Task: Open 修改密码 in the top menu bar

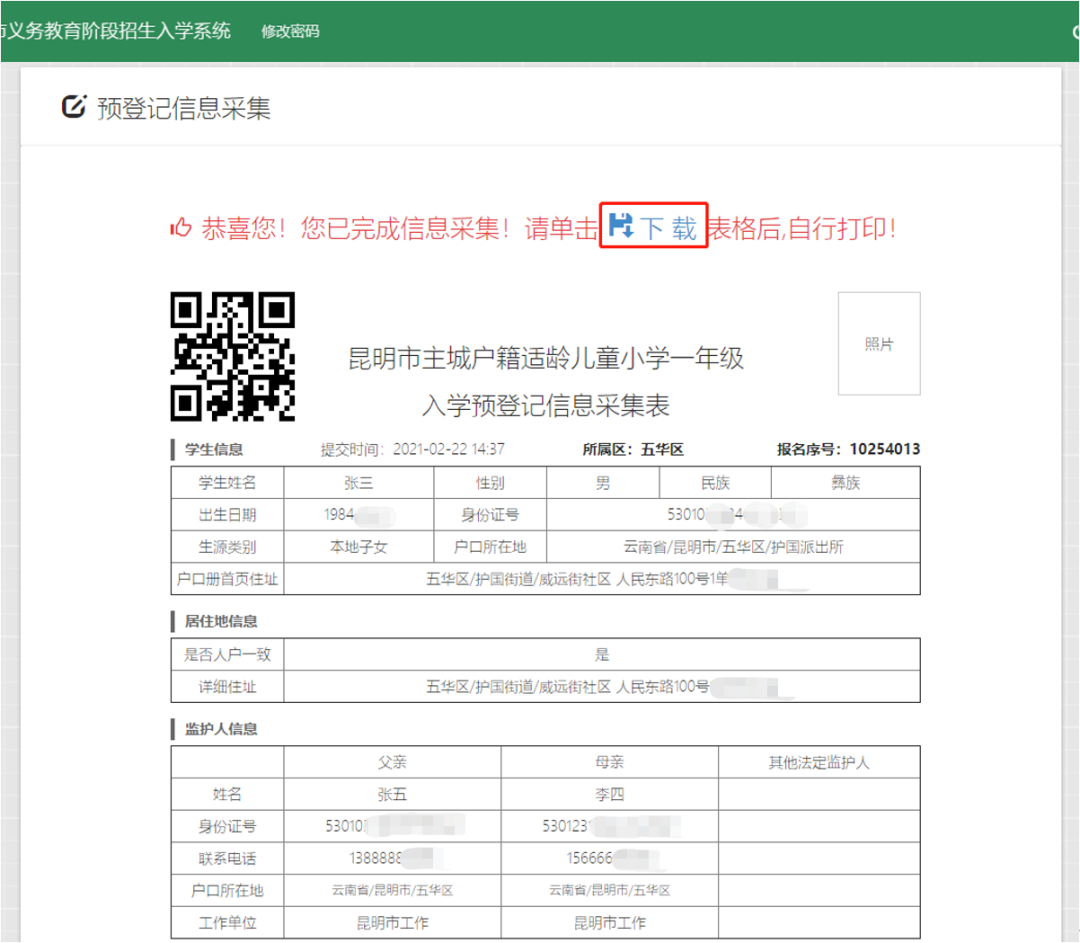Action: coord(290,31)
